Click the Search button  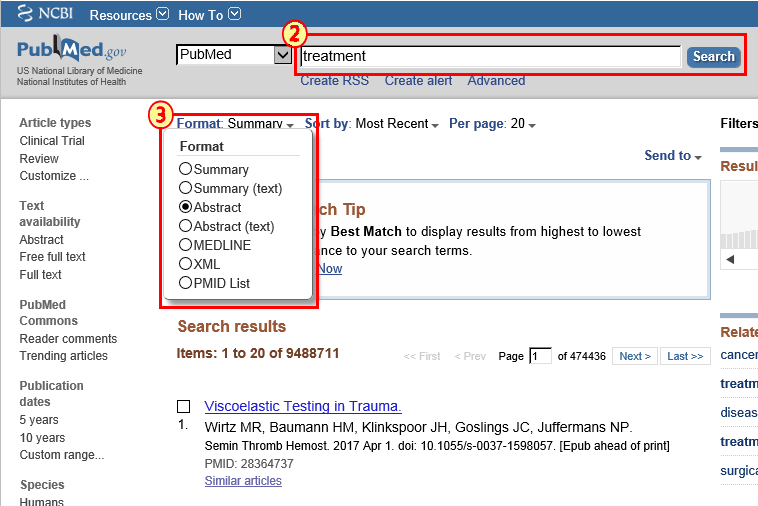pyautogui.click(x=714, y=57)
